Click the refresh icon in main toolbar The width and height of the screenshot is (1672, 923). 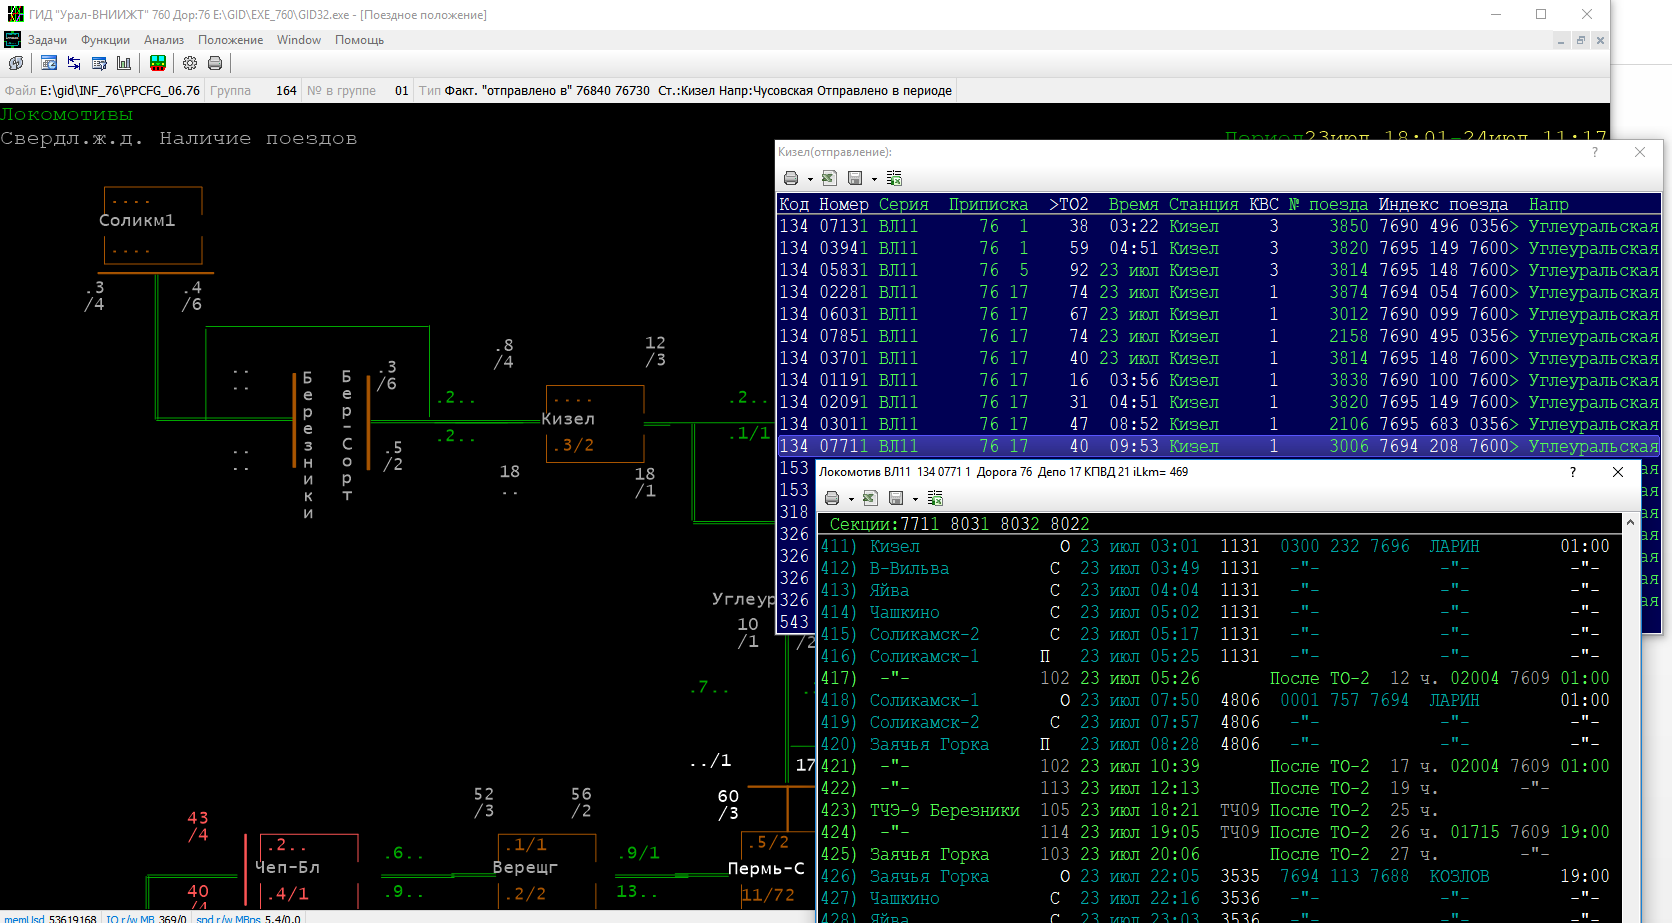click(x=16, y=63)
